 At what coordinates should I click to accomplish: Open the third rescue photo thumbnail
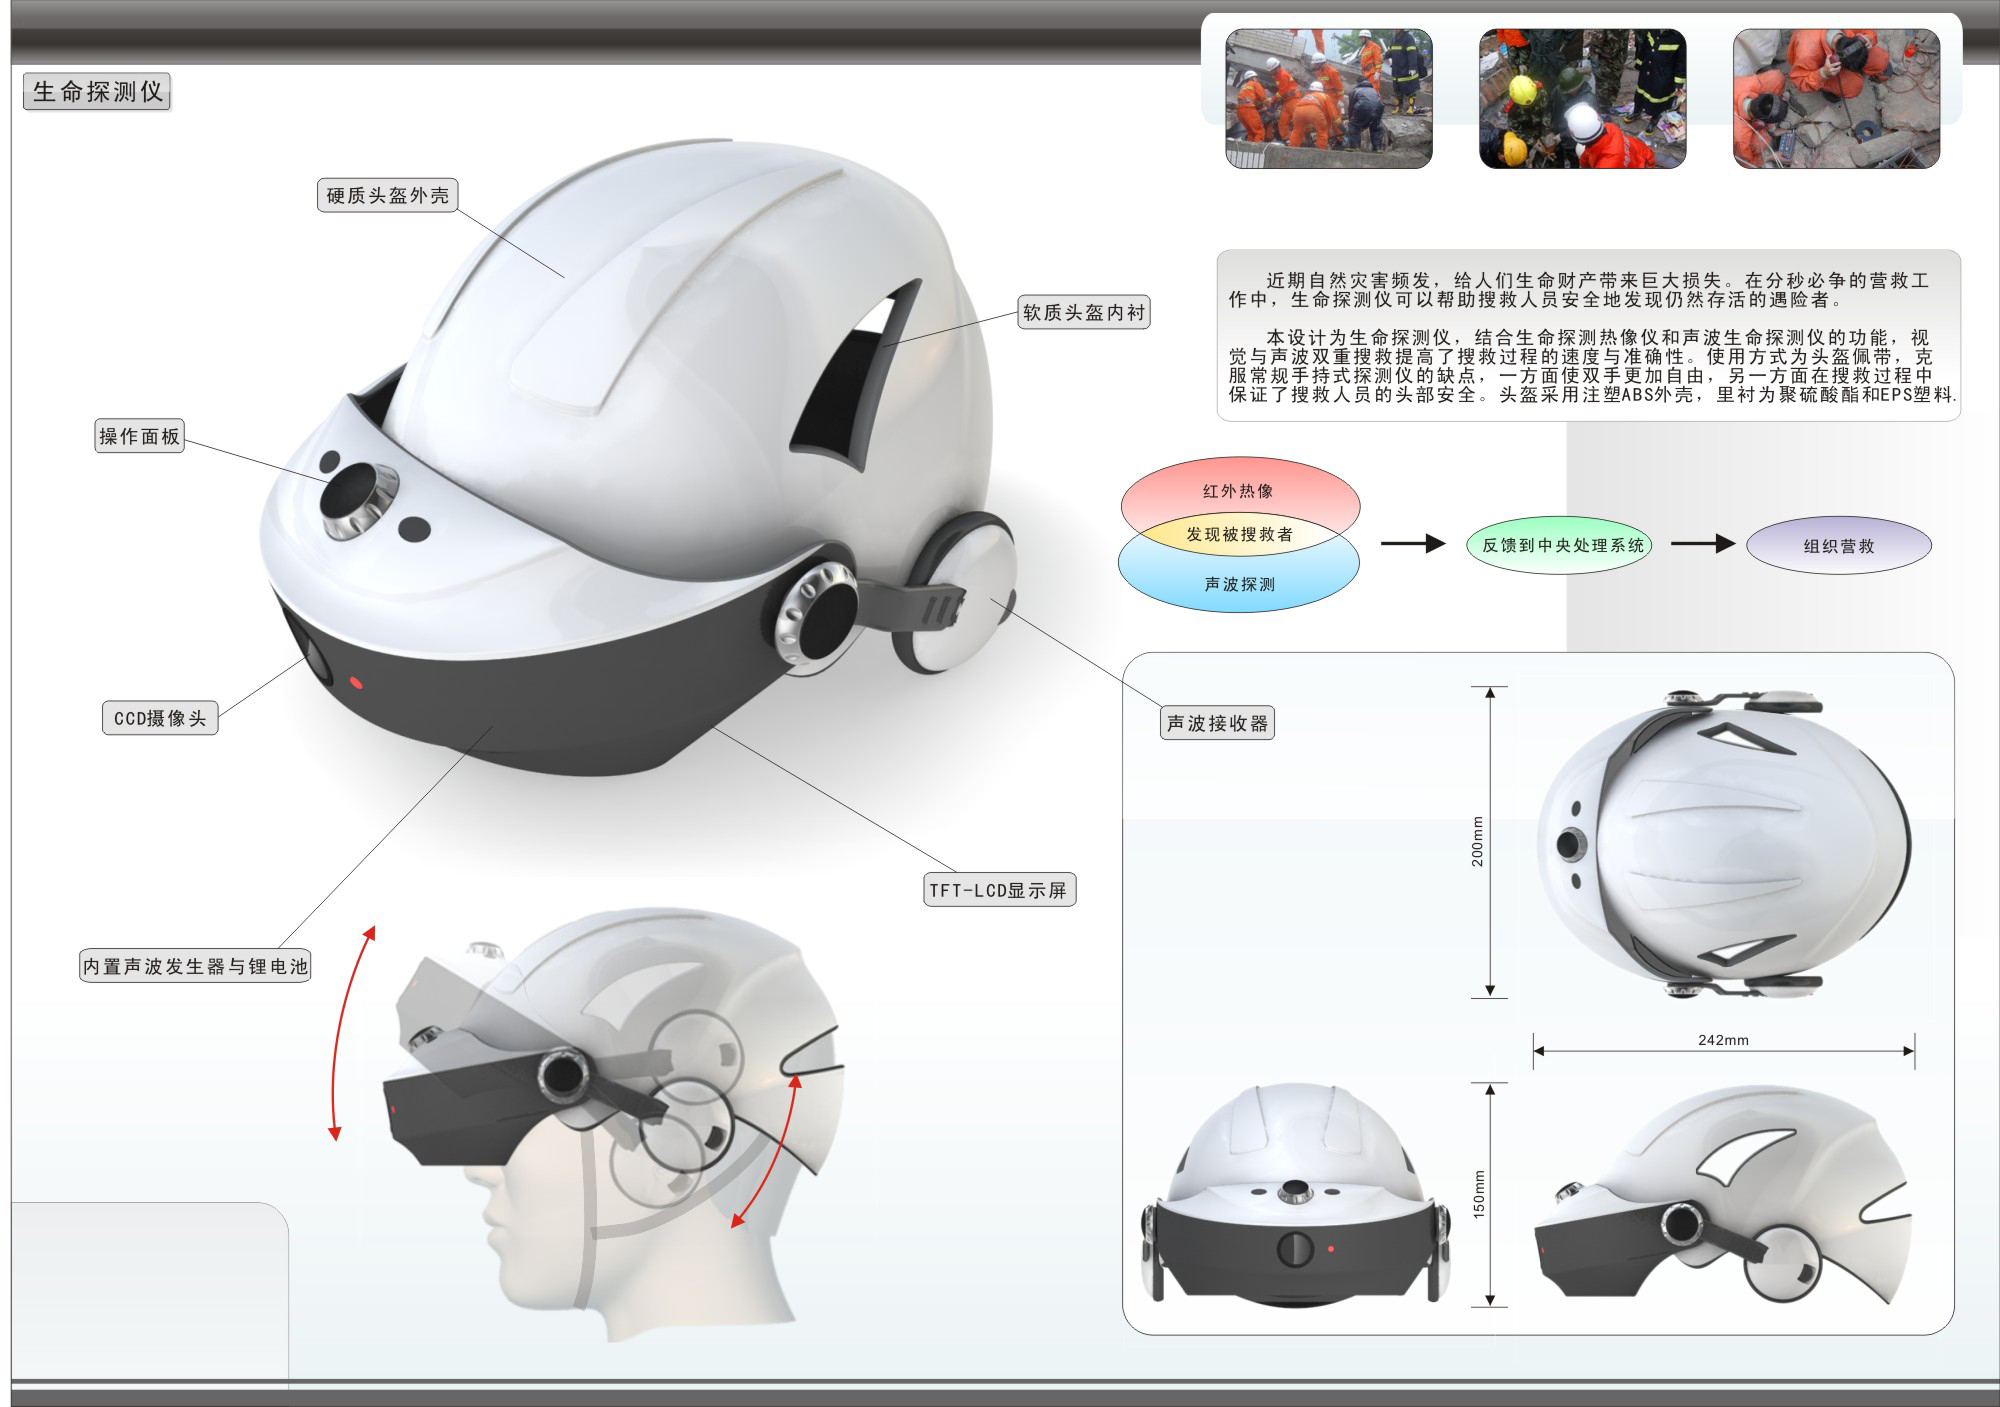[x=1836, y=98]
